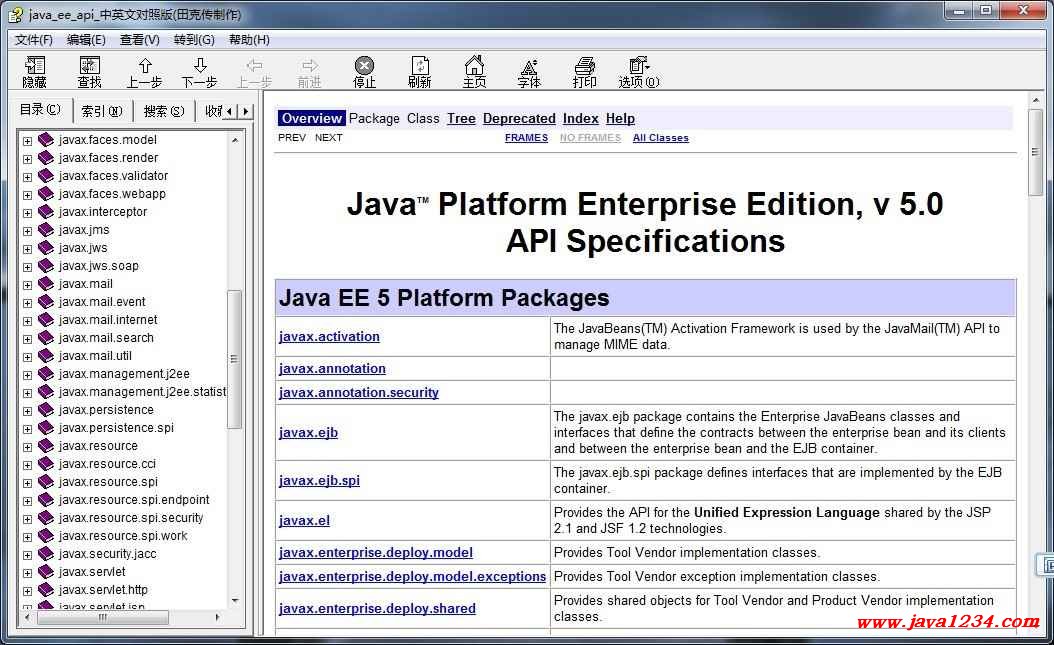Open the javax.enterprise.deploy.model package link
The image size is (1054, 645).
click(376, 552)
